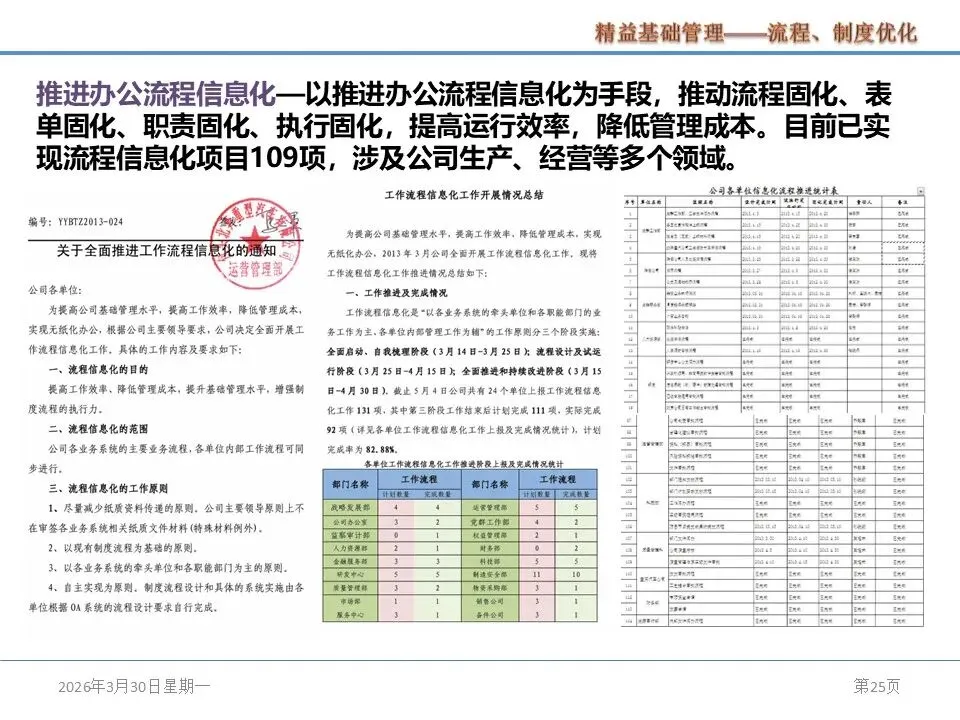Screen dimensions: 960x720
Task: Click the completion rate 82.88%
Action: click(381, 449)
